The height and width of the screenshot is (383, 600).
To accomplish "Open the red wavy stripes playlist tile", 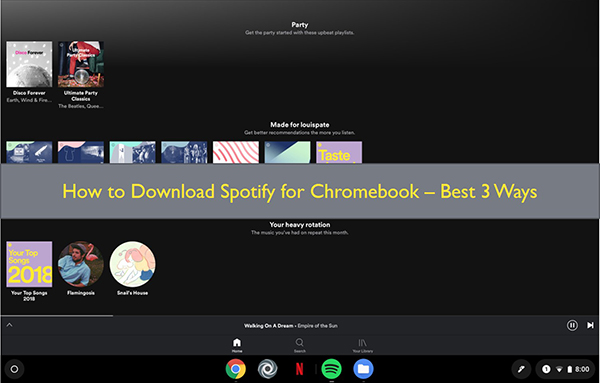I will [236, 152].
